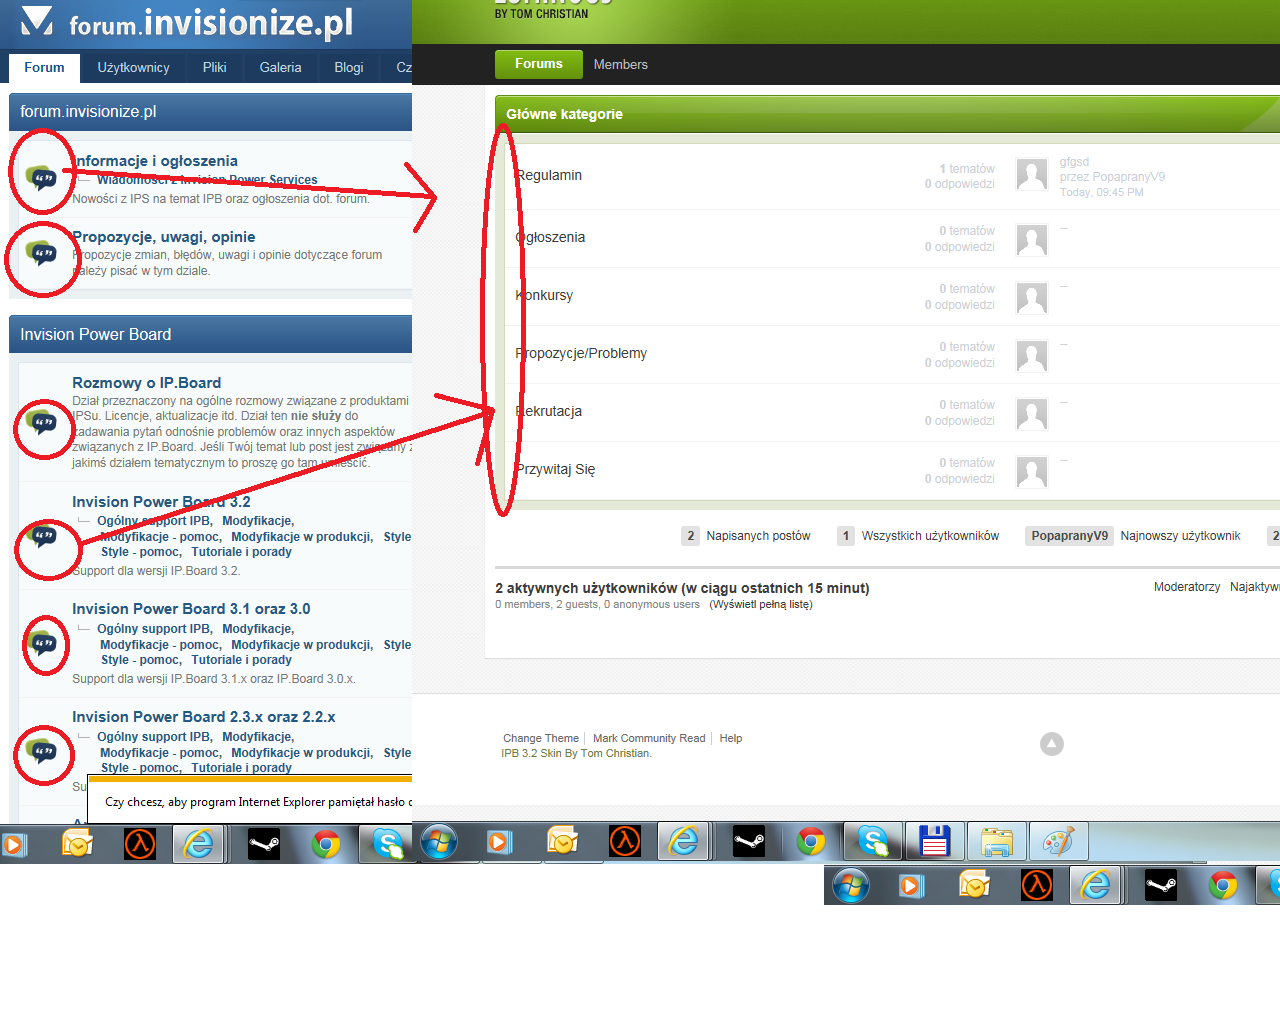Click the forum icon beside Invision Power Board 3.2
Screen dimensions: 1280x1024
pos(42,537)
